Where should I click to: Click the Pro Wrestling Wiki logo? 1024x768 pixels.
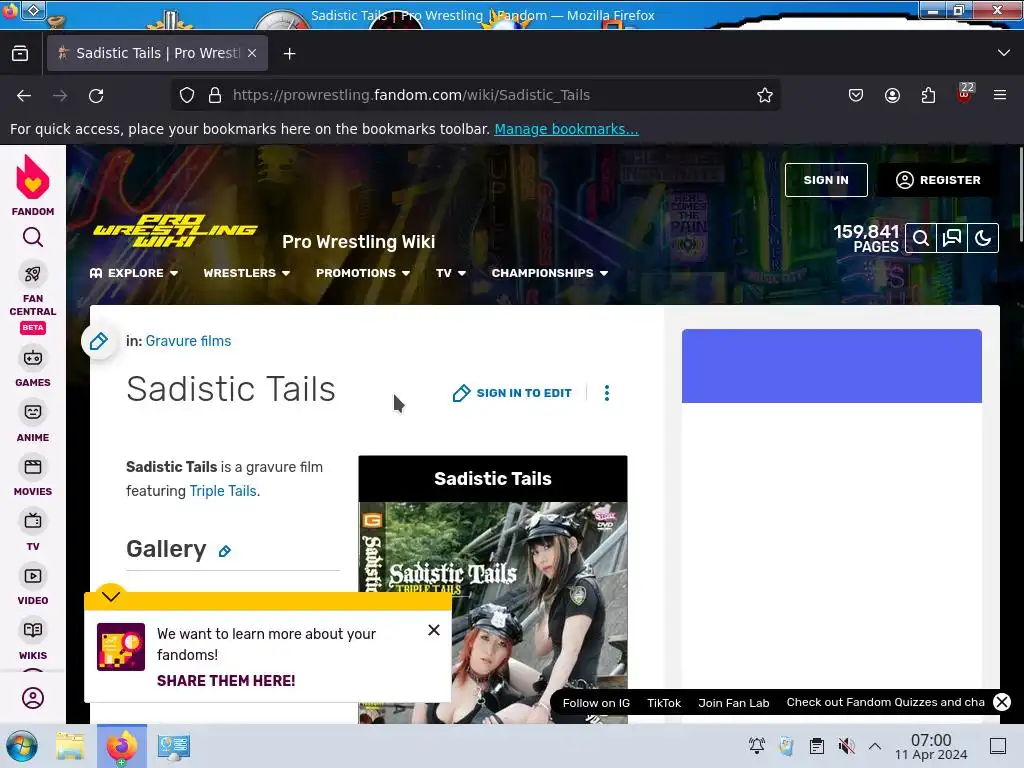click(175, 231)
